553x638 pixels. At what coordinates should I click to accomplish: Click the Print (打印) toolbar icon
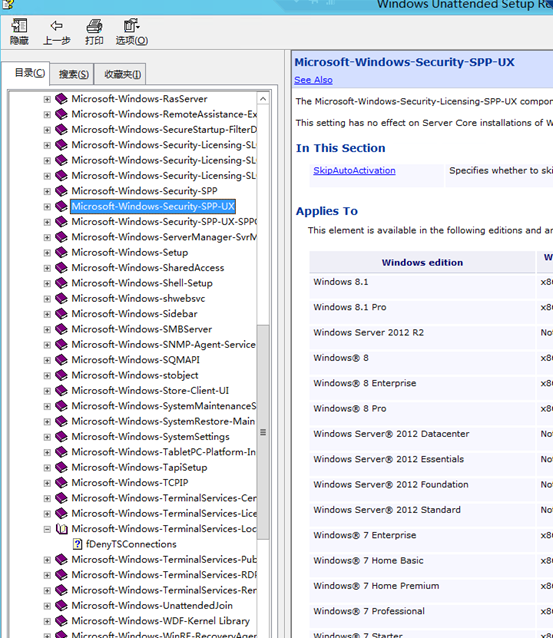(x=94, y=32)
